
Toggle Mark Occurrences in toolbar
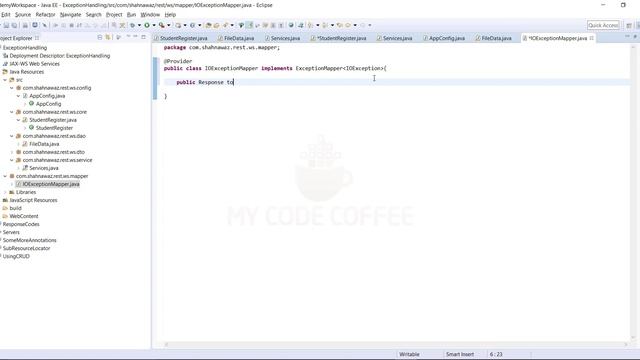[x=250, y=25]
